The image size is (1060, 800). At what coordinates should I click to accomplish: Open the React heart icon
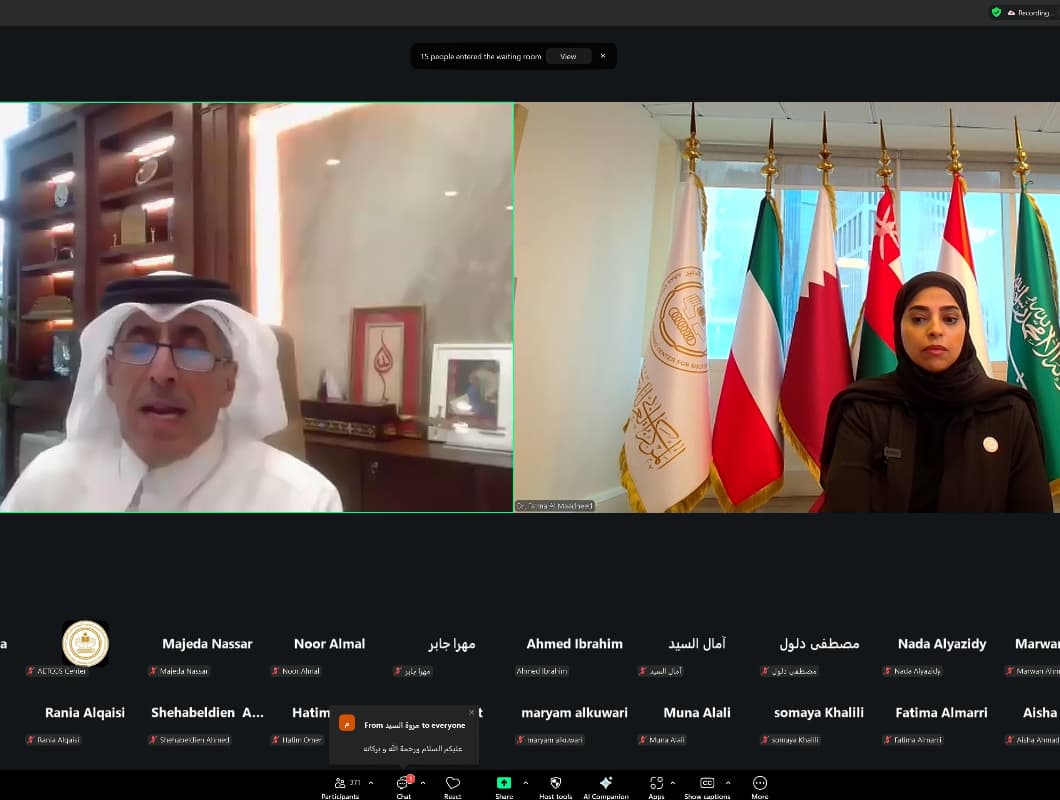(453, 783)
